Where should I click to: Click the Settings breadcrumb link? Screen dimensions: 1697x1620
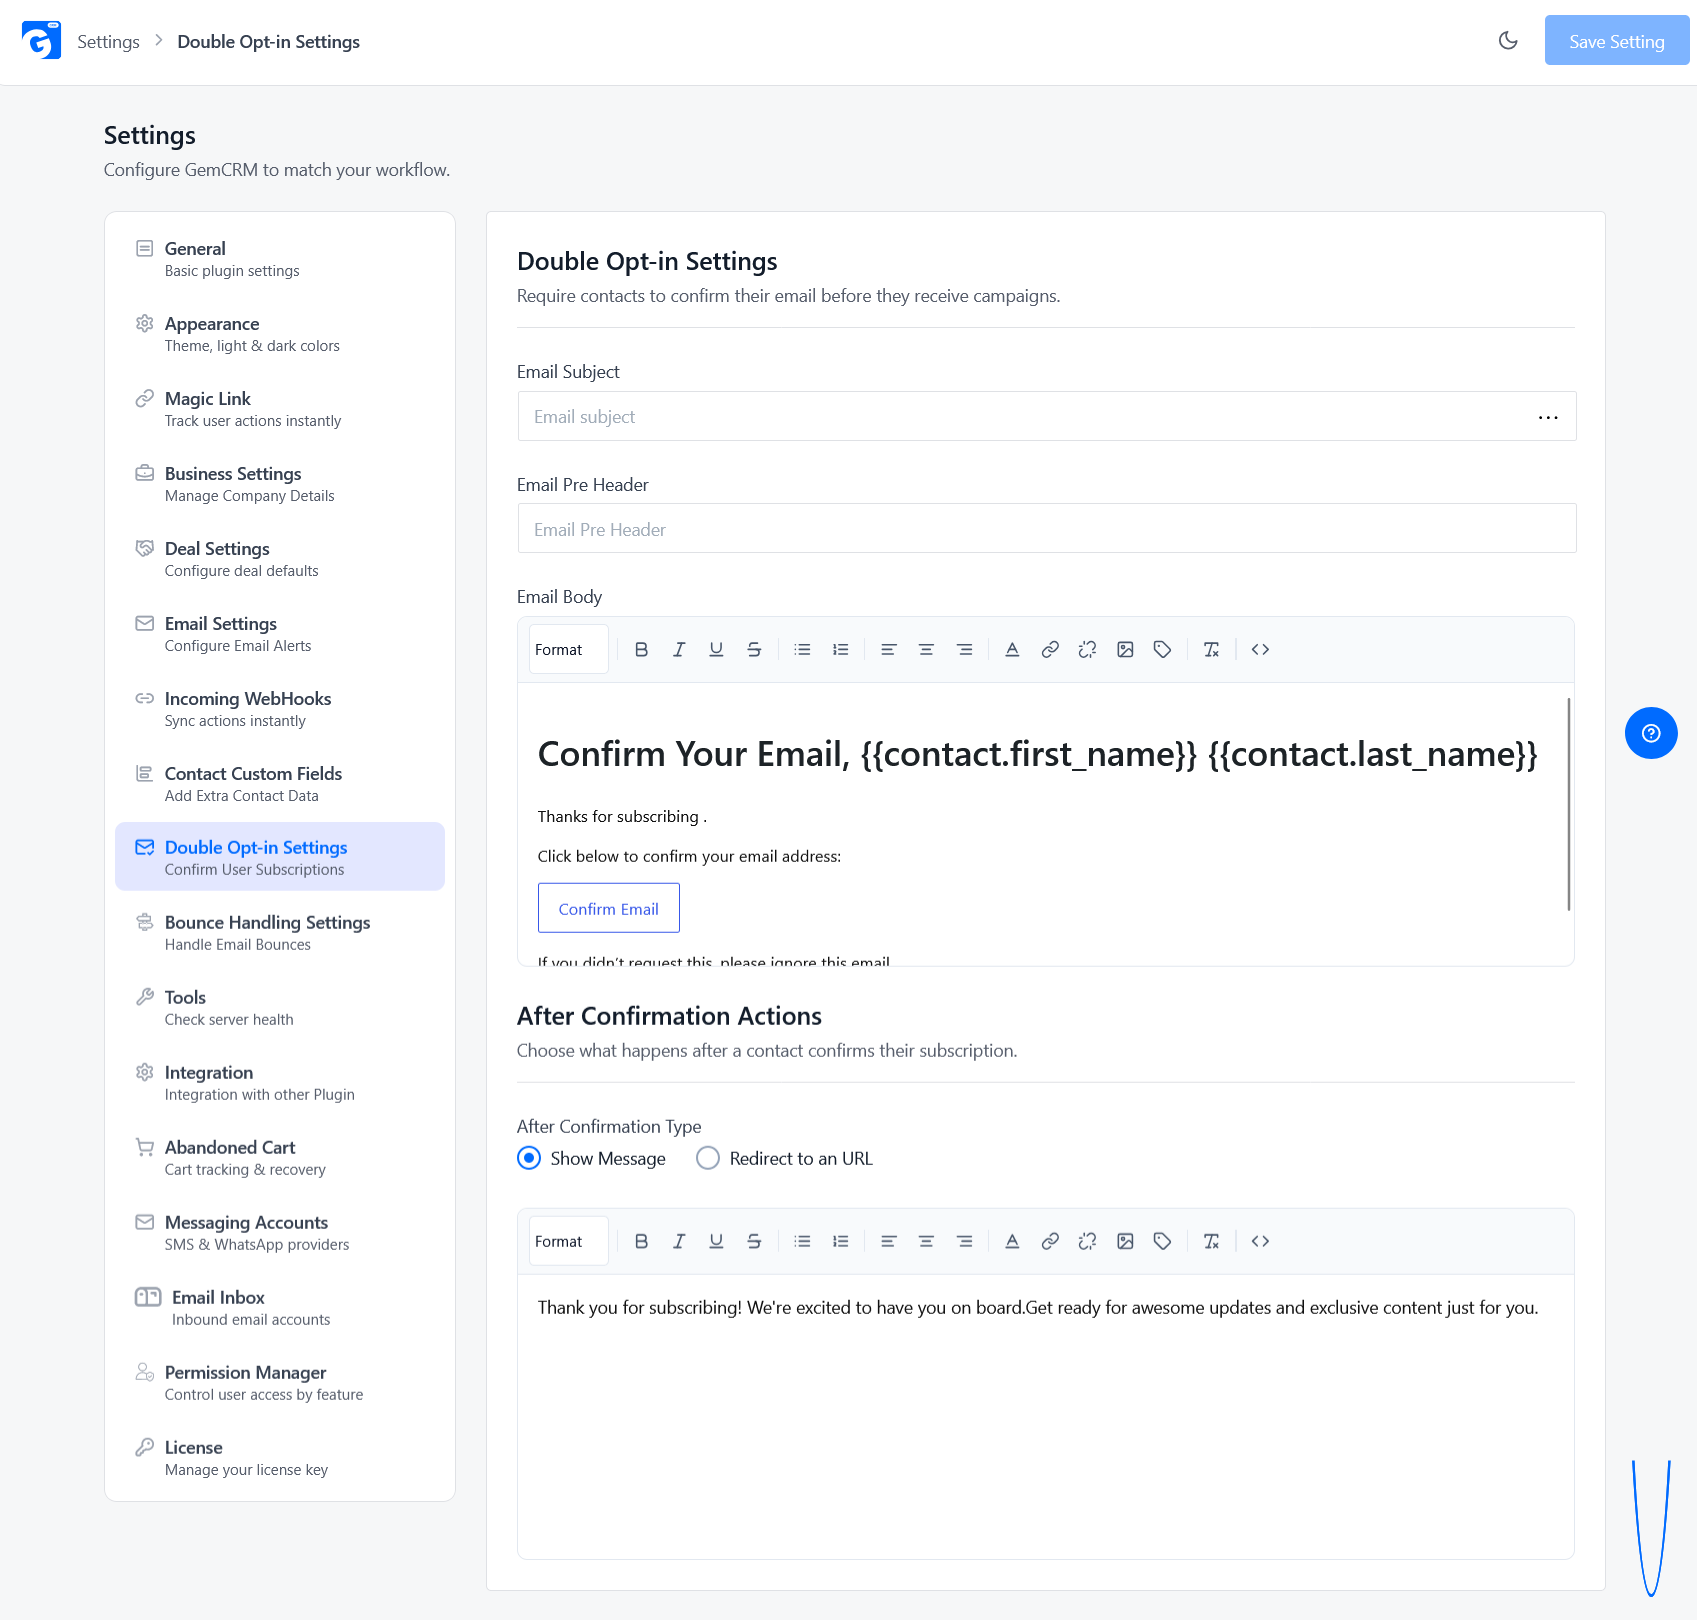pos(108,42)
